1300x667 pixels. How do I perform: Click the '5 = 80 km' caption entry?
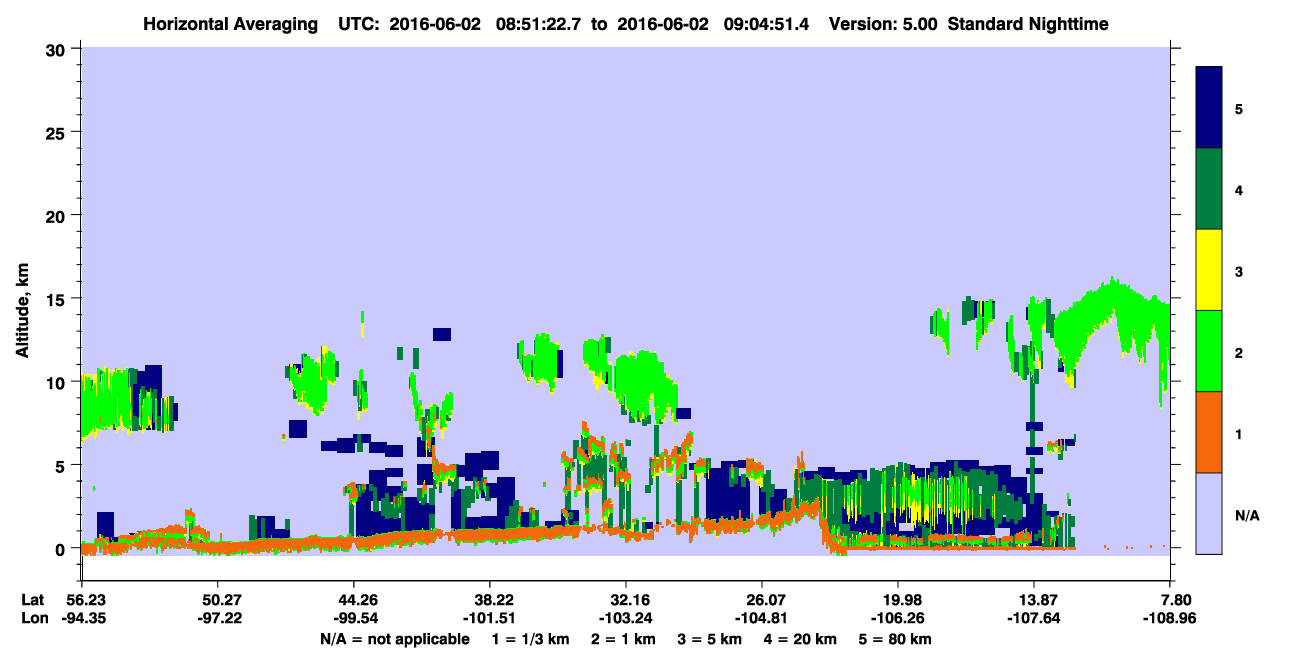[897, 639]
